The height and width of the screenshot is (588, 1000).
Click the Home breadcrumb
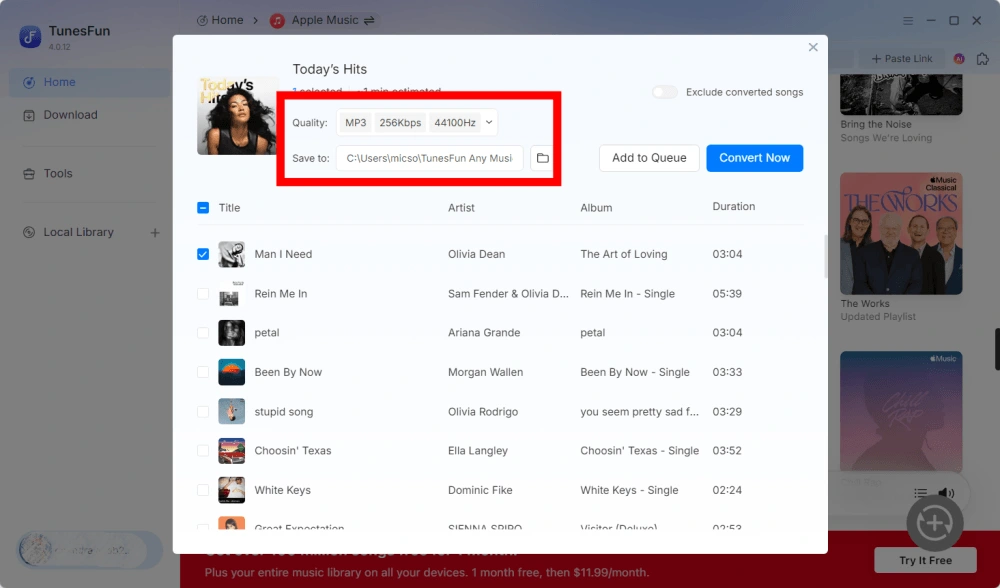[x=220, y=20]
